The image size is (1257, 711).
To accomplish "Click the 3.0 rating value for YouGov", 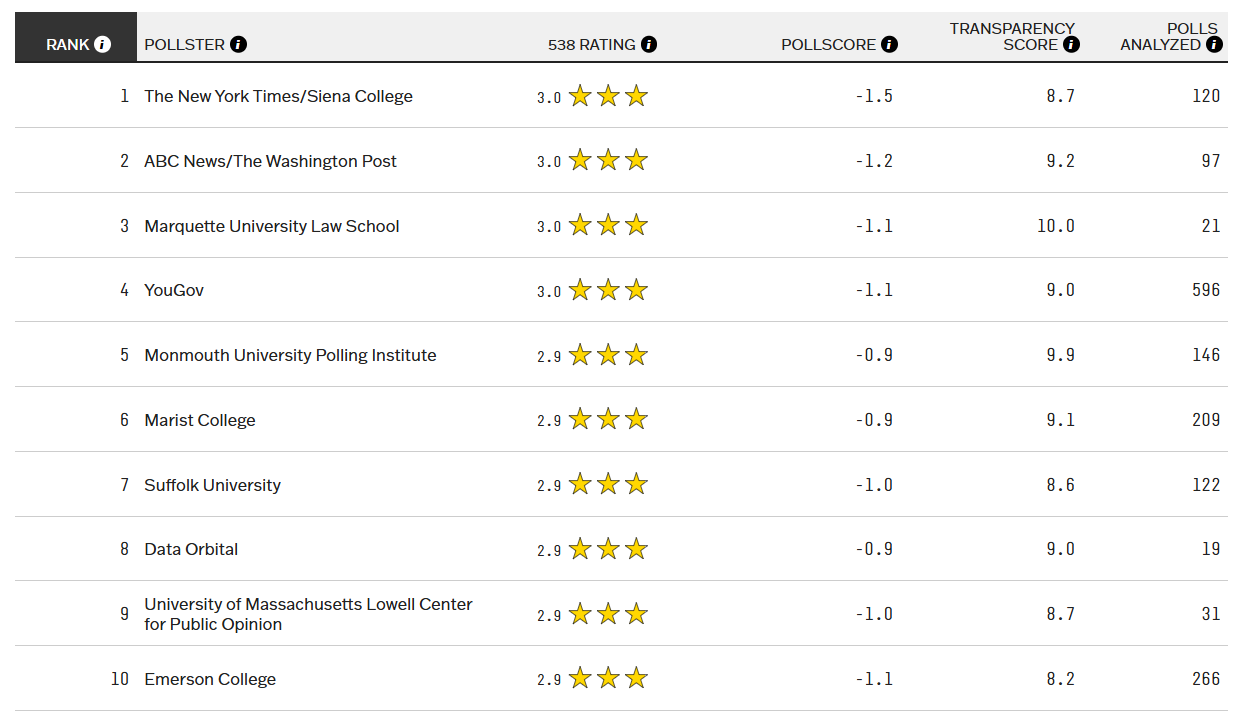I will (549, 292).
